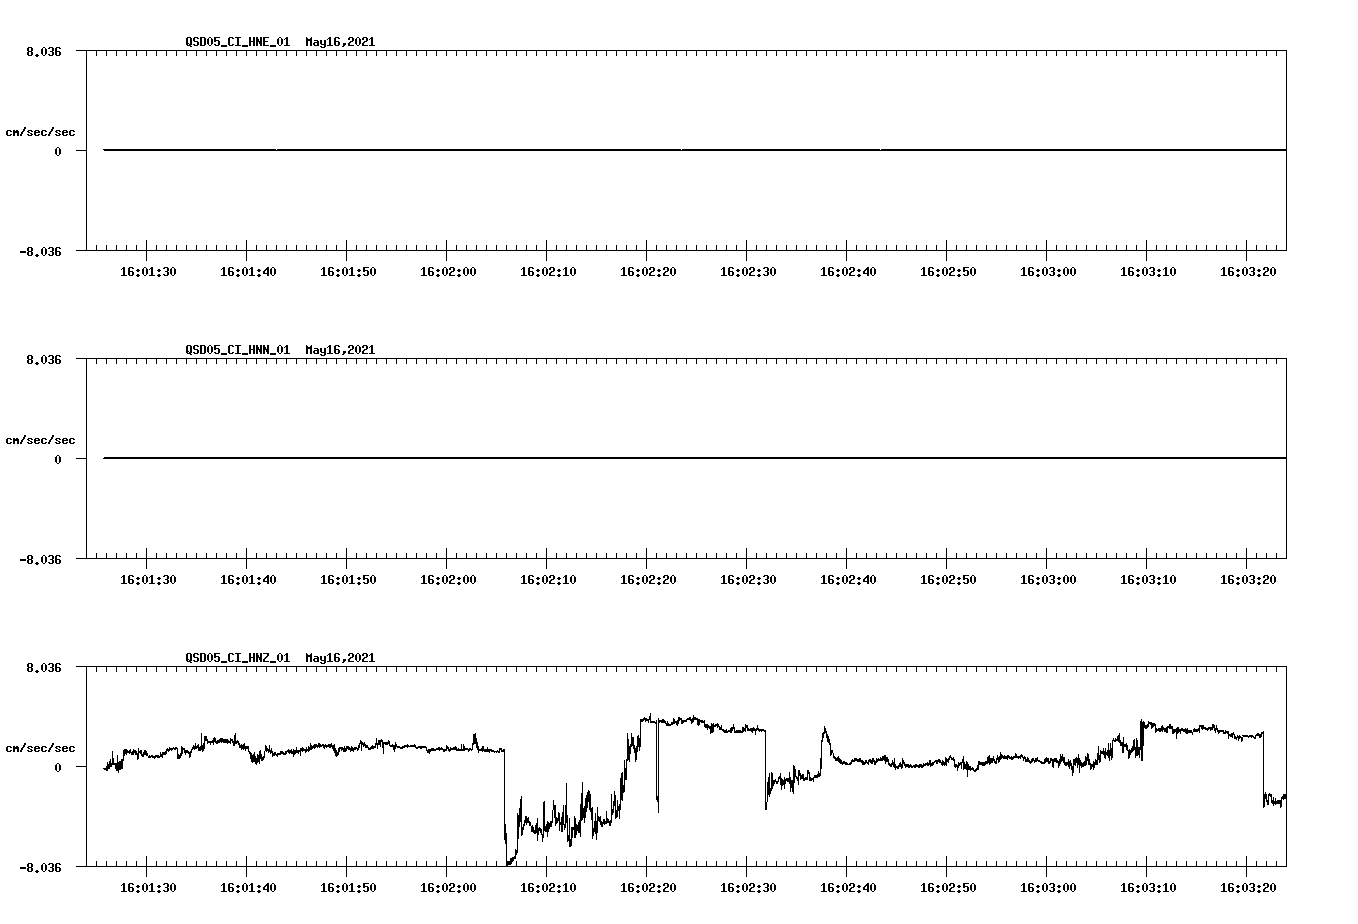The width and height of the screenshot is (1358, 924).
Task: Click the cm/sec/sec label on top panel
Action: [x=40, y=130]
